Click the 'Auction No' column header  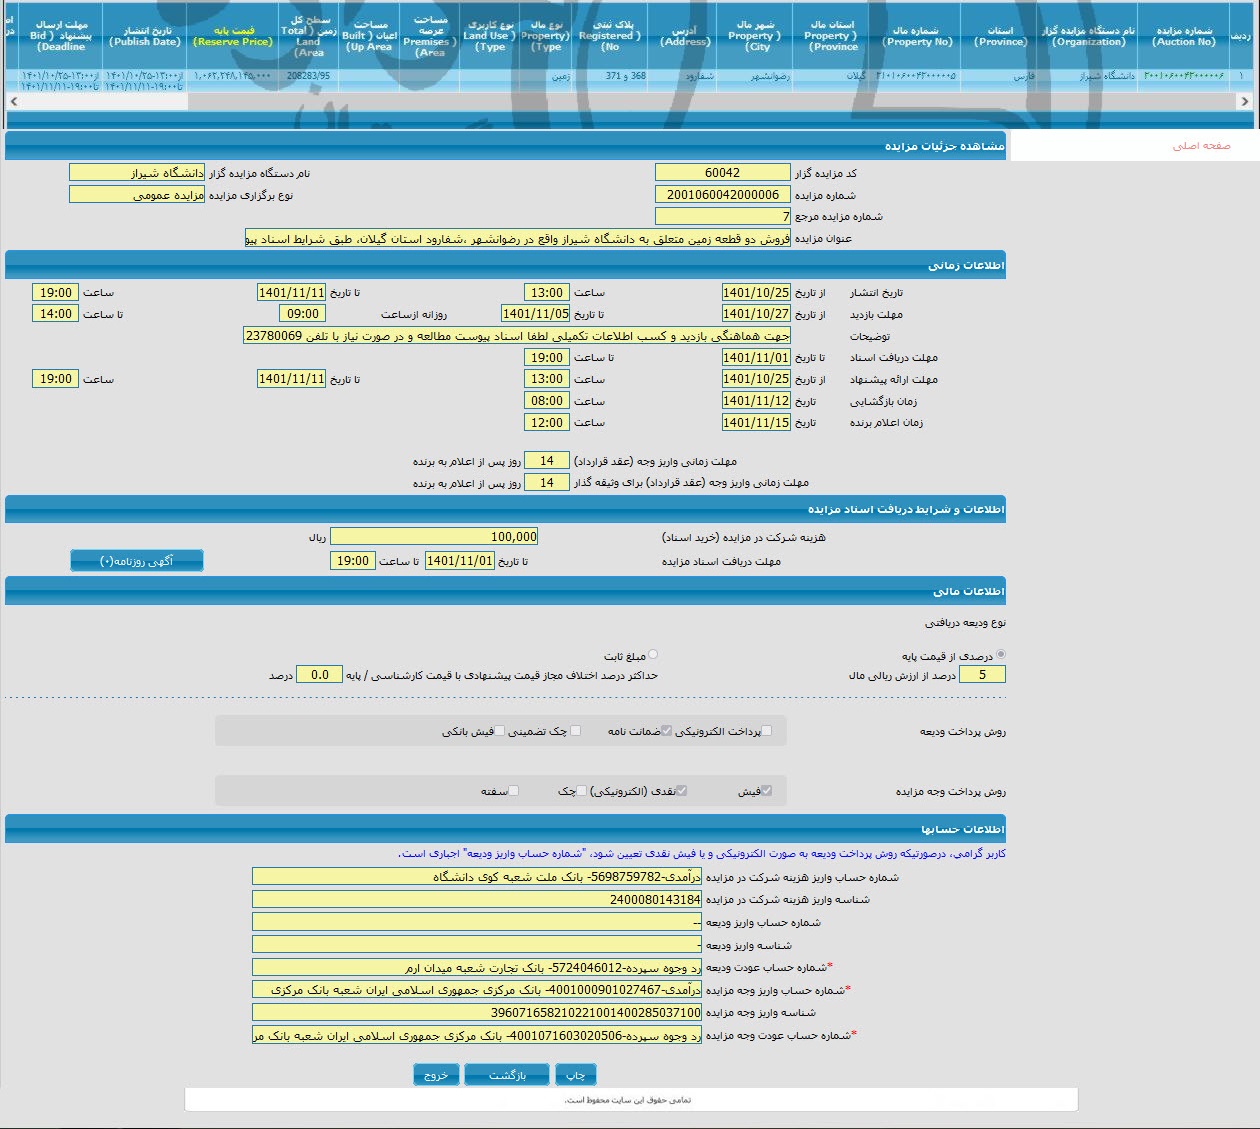pos(1184,37)
